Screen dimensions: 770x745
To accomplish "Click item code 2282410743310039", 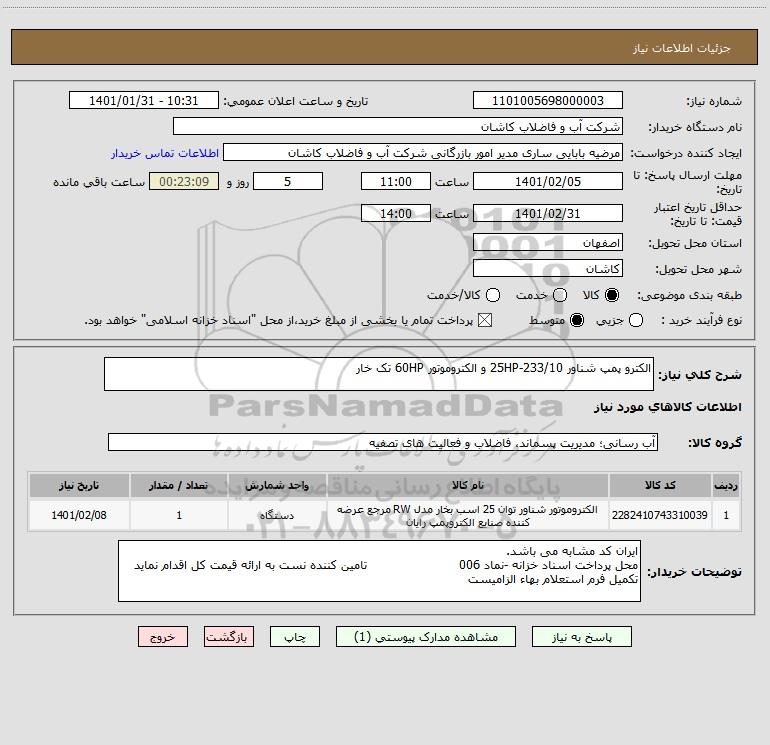I will pyautogui.click(x=660, y=515).
